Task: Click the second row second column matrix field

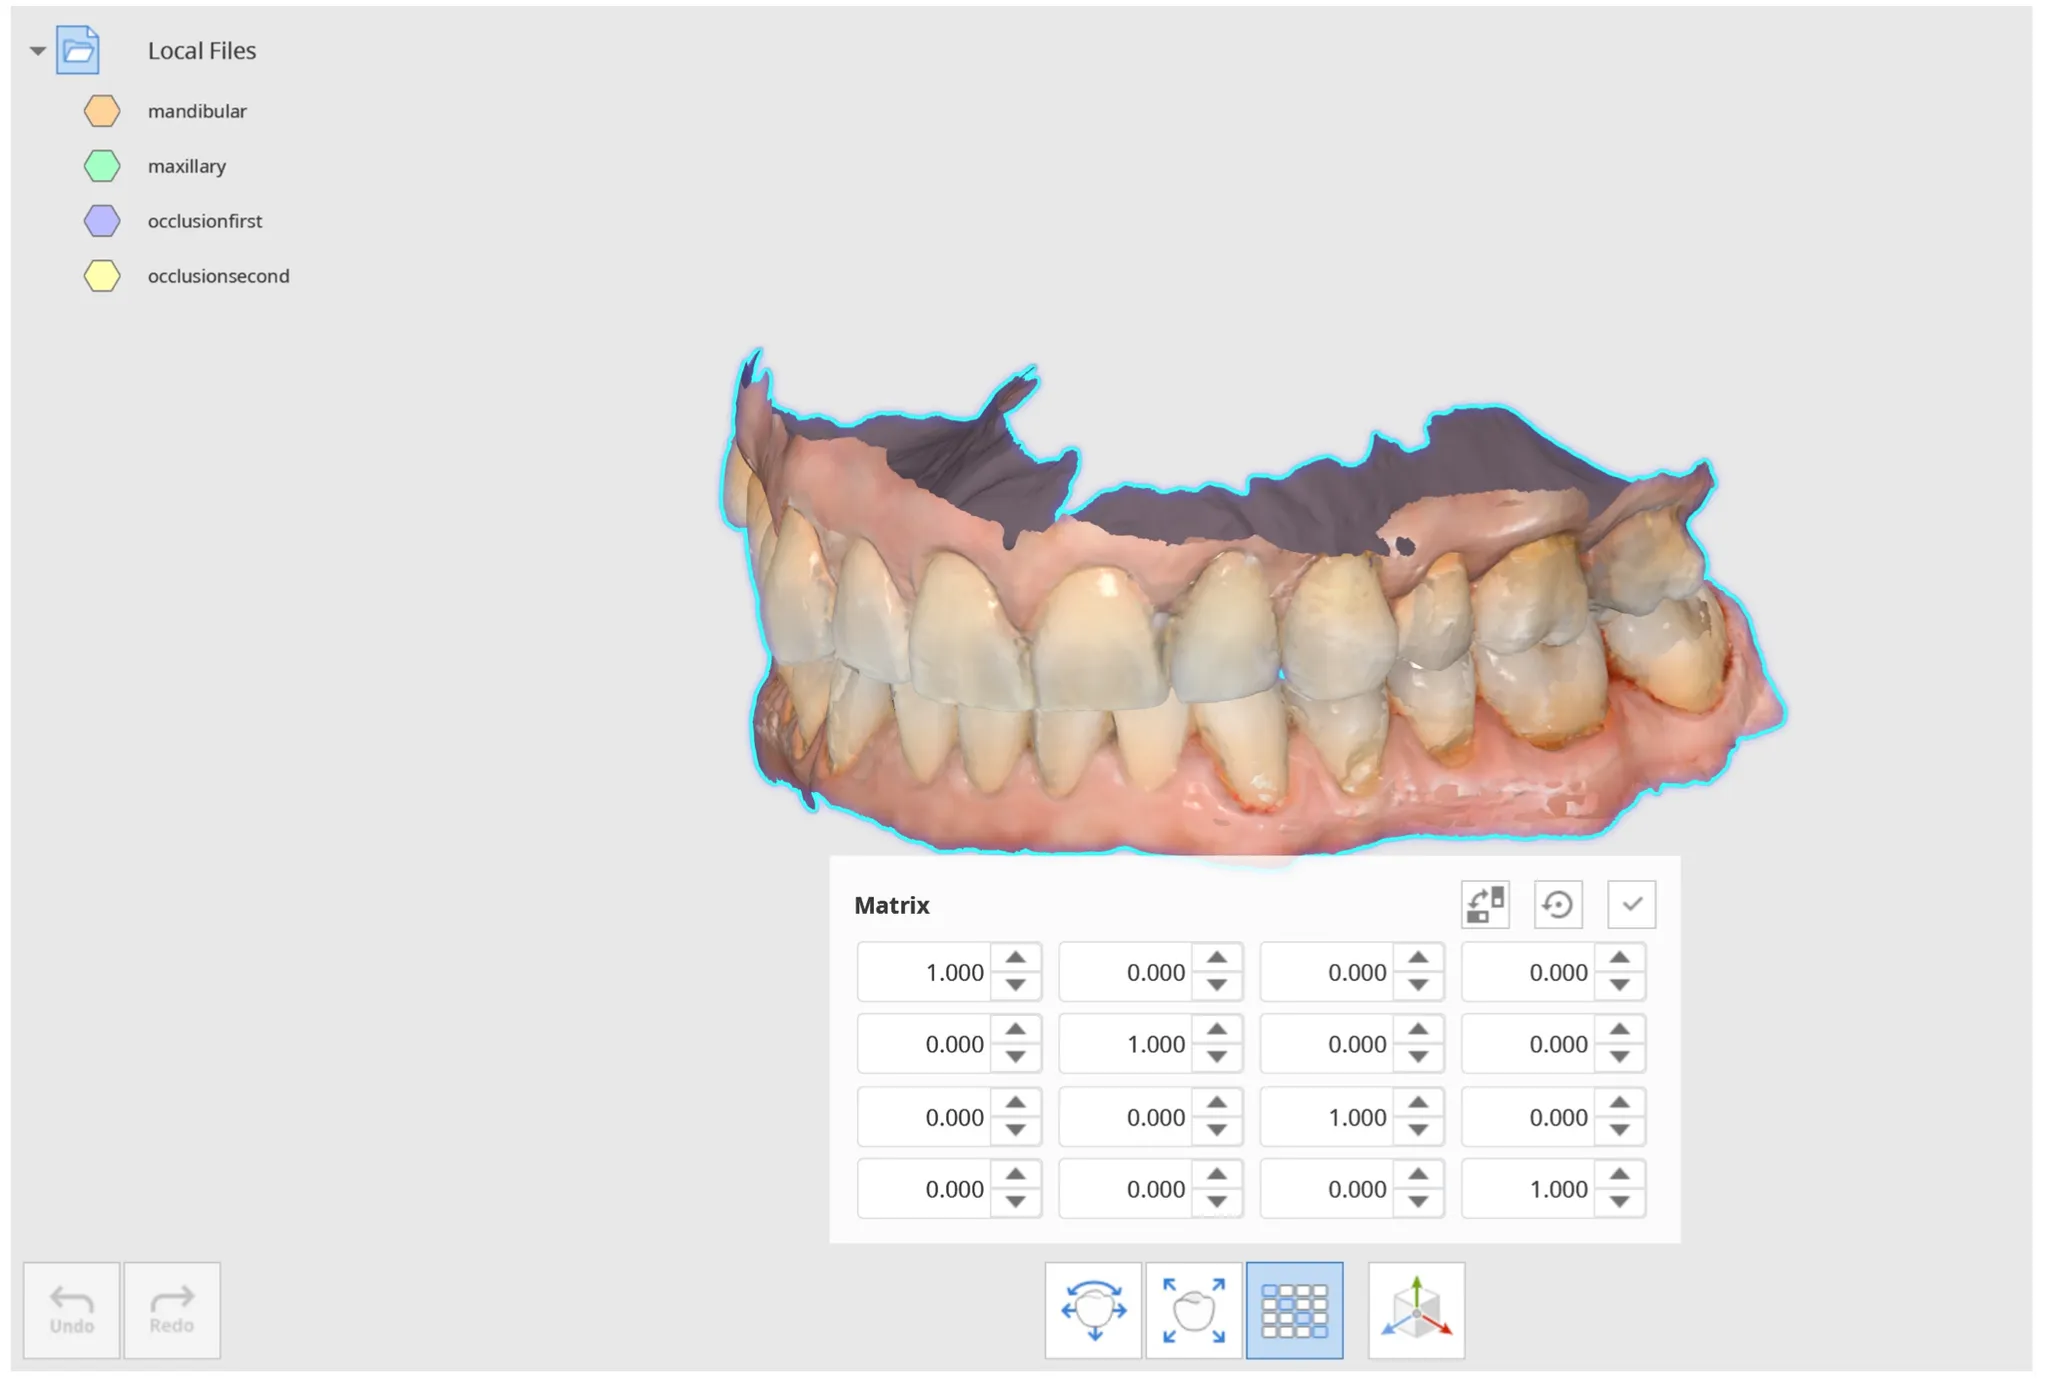Action: pyautogui.click(x=1124, y=1044)
